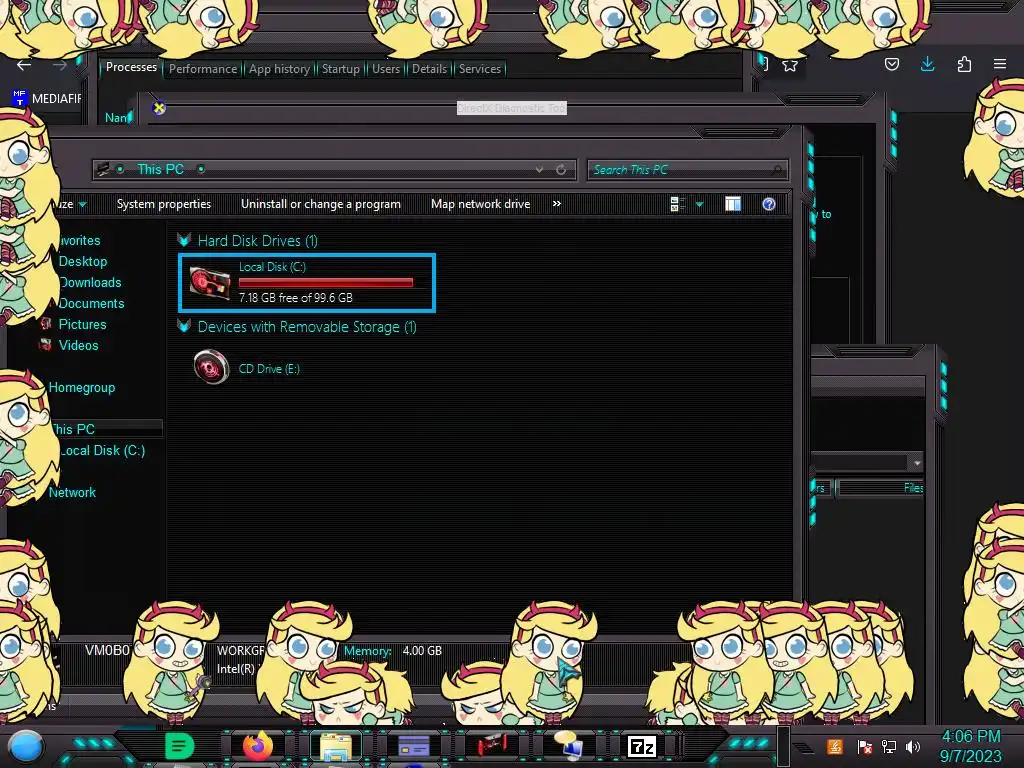Open Action Center flag tray icon
Screen dimensions: 1024x768
864,746
